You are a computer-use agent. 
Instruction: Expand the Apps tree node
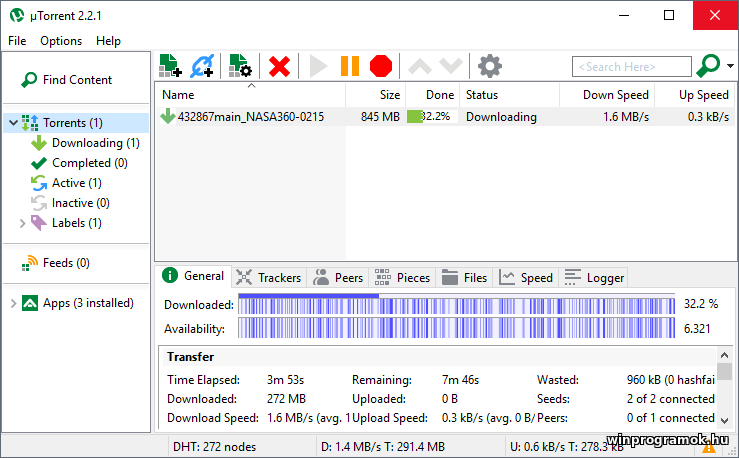[12, 303]
